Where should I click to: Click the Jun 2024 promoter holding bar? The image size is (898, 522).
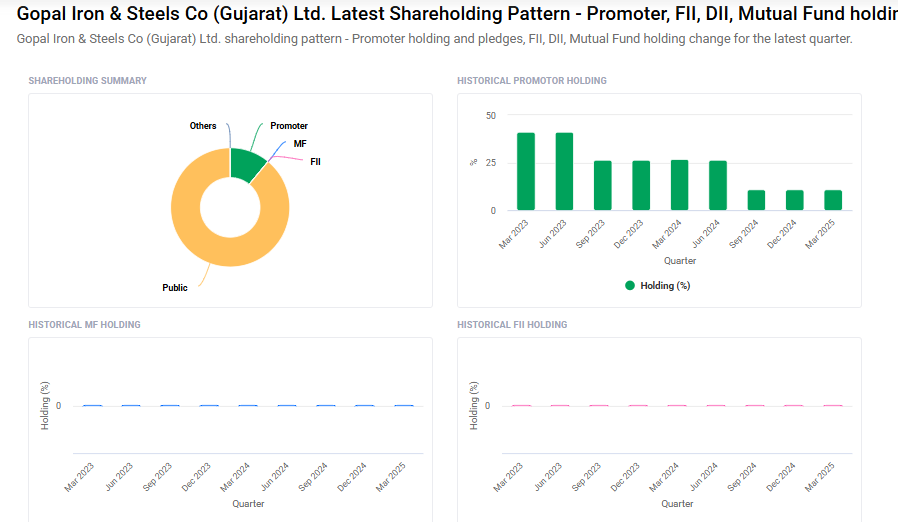pos(718,186)
